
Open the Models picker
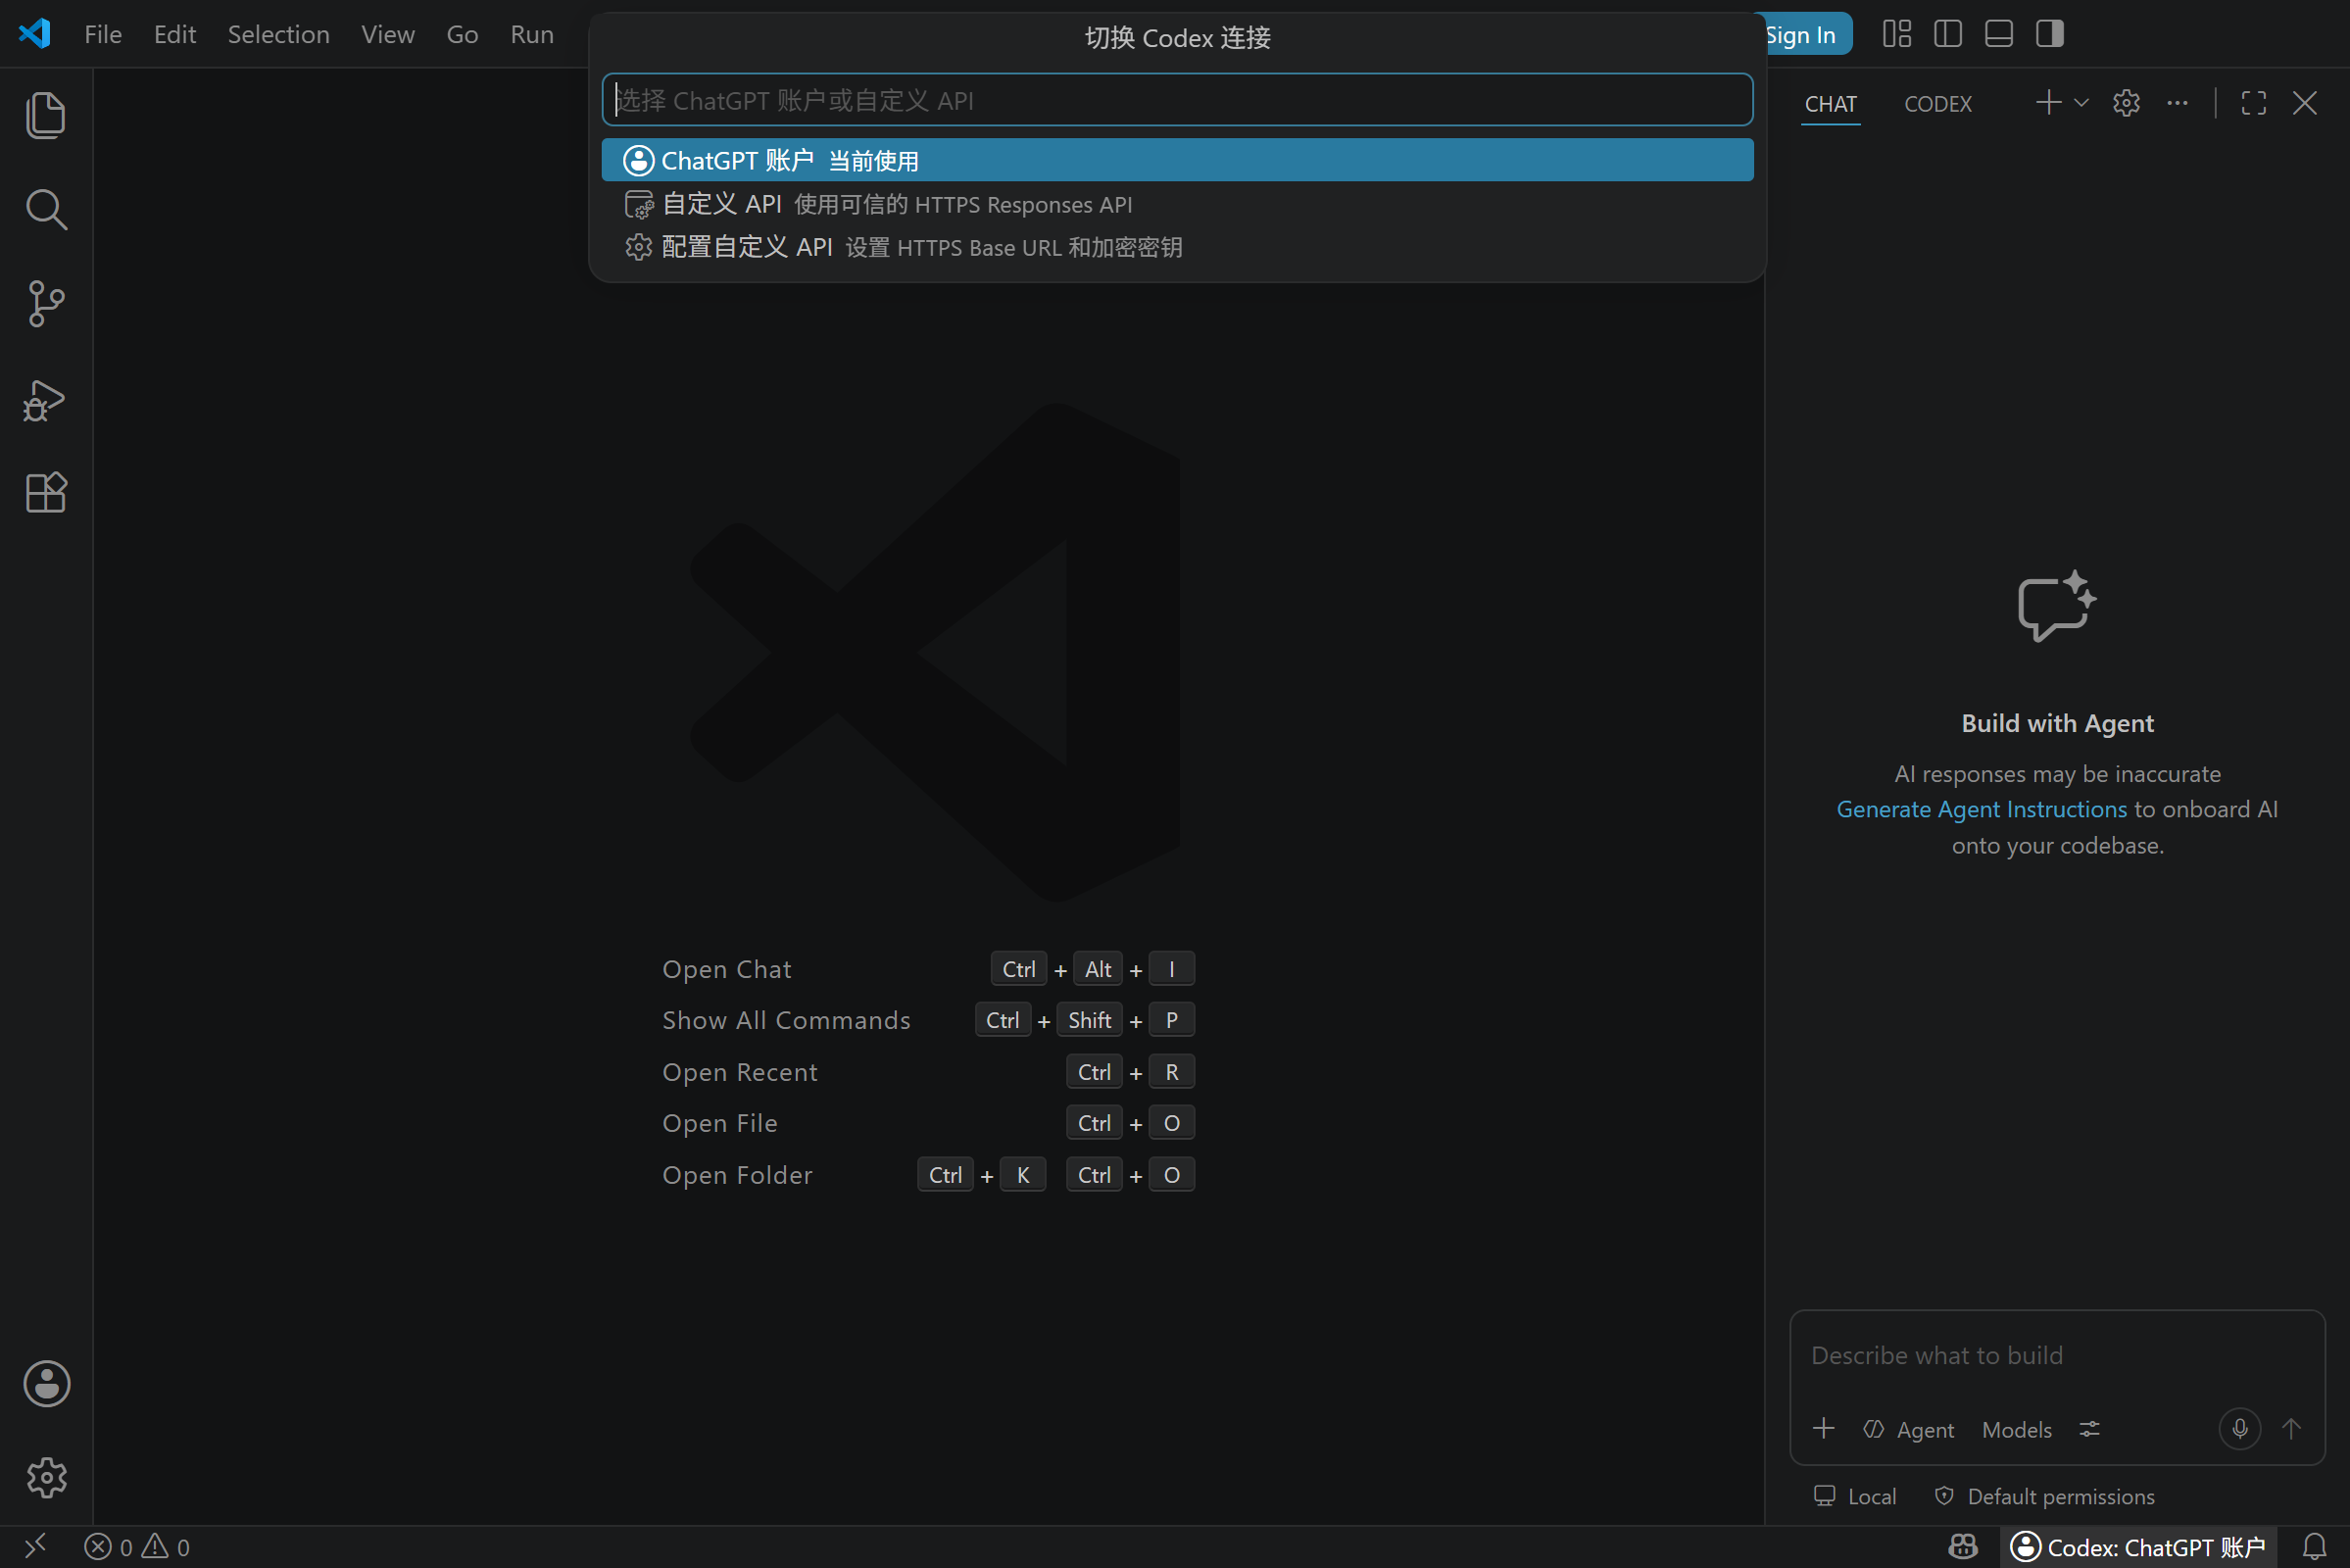(x=2016, y=1429)
